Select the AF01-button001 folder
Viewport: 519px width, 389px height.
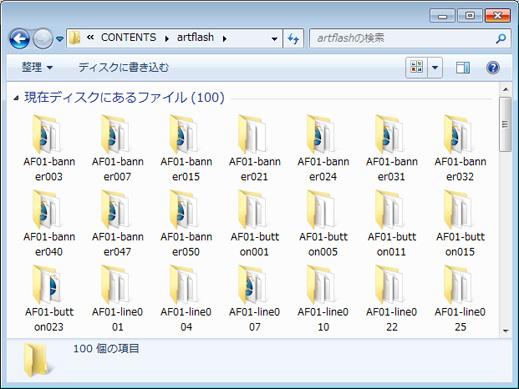pos(254,223)
